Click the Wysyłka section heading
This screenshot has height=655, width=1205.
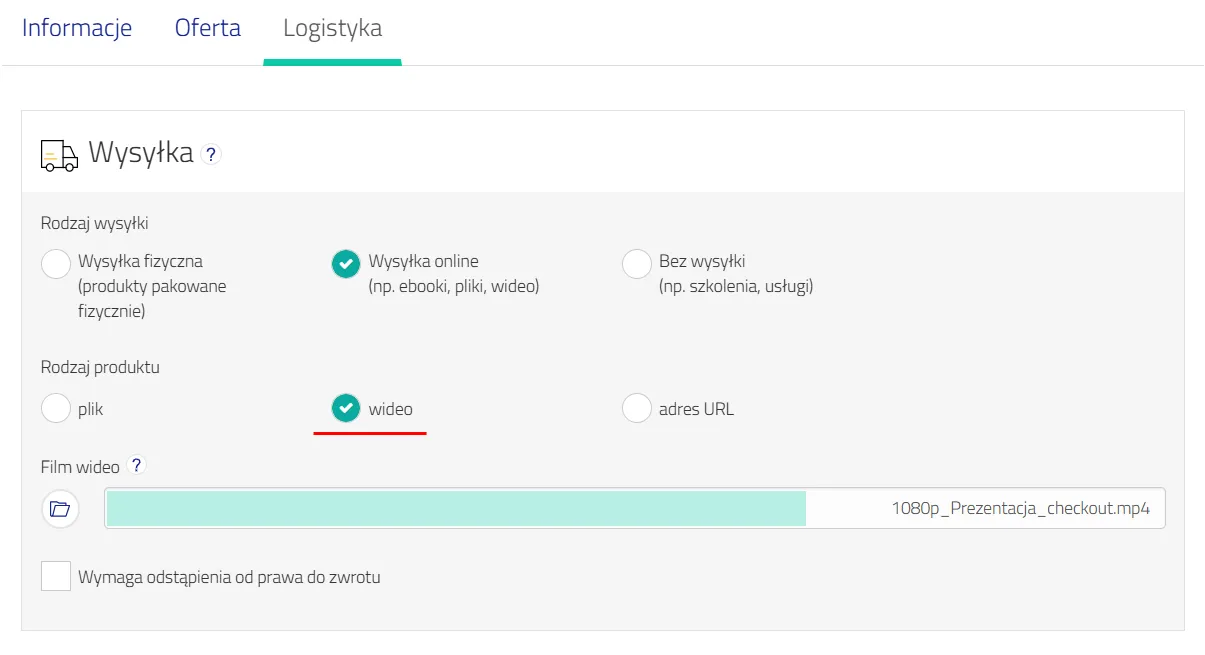pos(141,153)
